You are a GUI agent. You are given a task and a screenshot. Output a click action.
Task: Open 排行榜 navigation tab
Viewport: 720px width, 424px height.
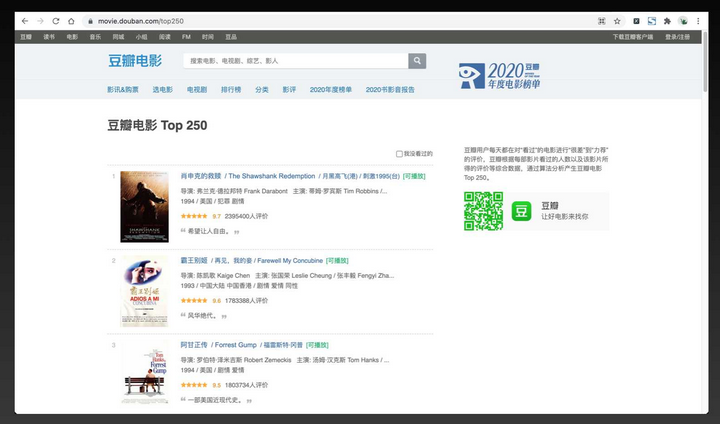(231, 90)
